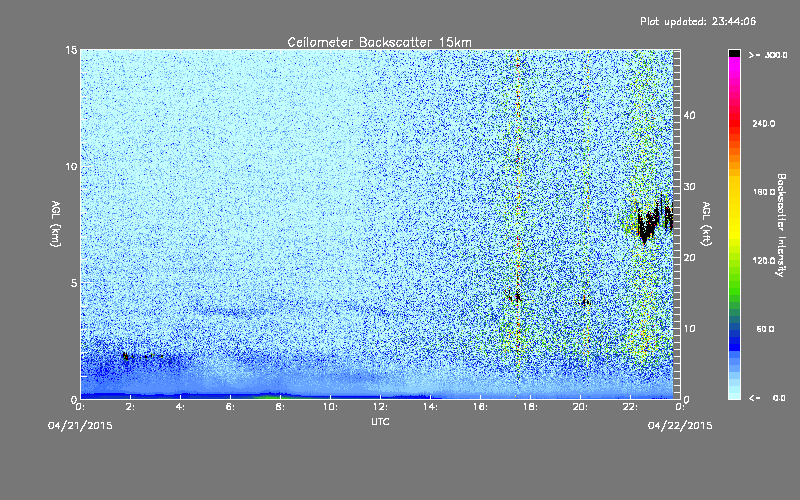Click the '240.0' colorbar label
Screen dimensions: 800x500
764,124
